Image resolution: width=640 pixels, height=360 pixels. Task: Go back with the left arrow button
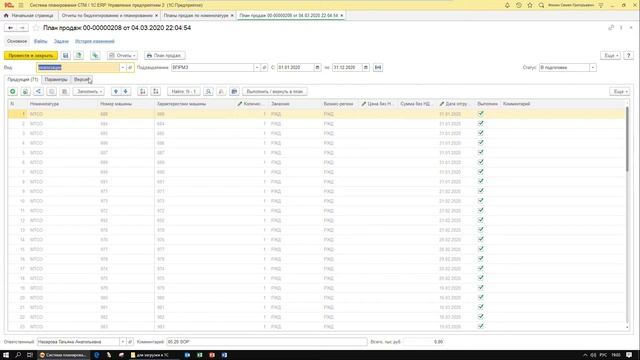[11, 28]
